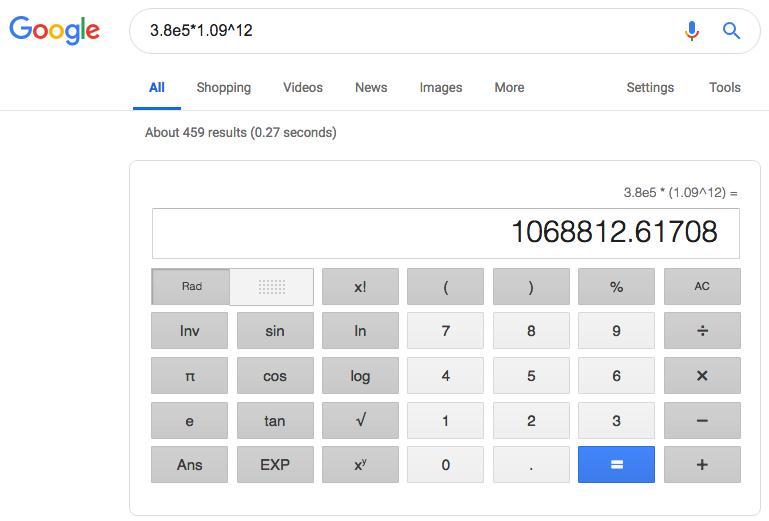
Task: Expand the More search categories menu
Action: [509, 88]
